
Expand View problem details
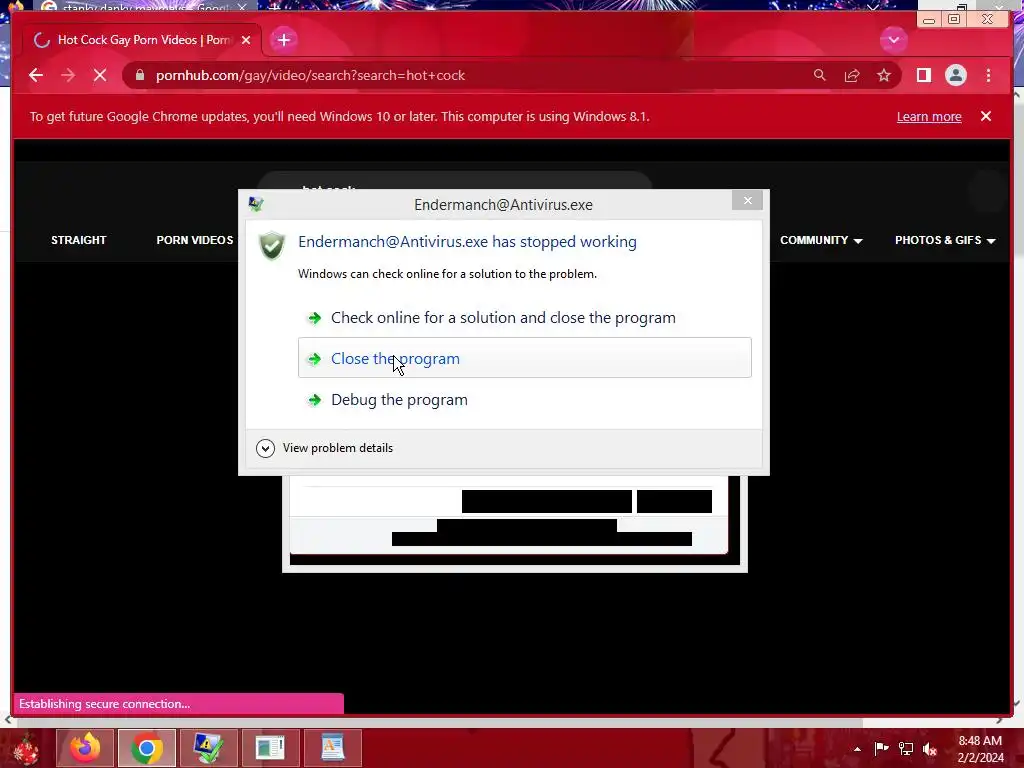325,448
